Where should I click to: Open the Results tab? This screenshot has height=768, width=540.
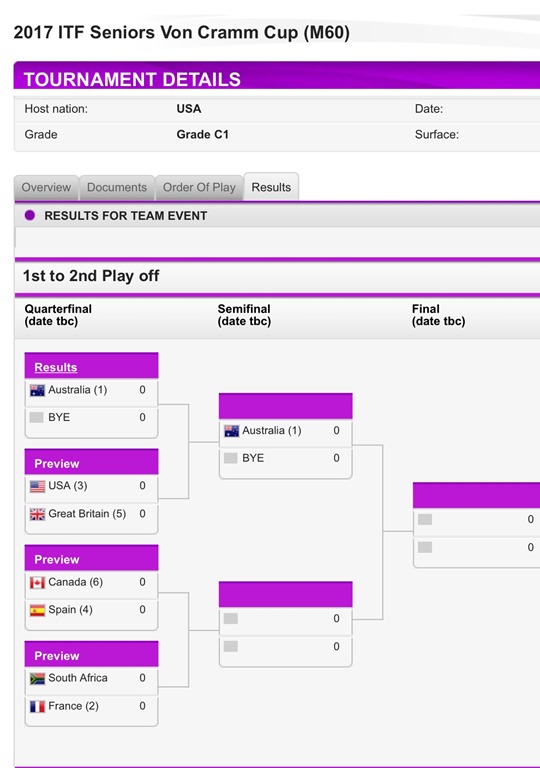click(271, 187)
